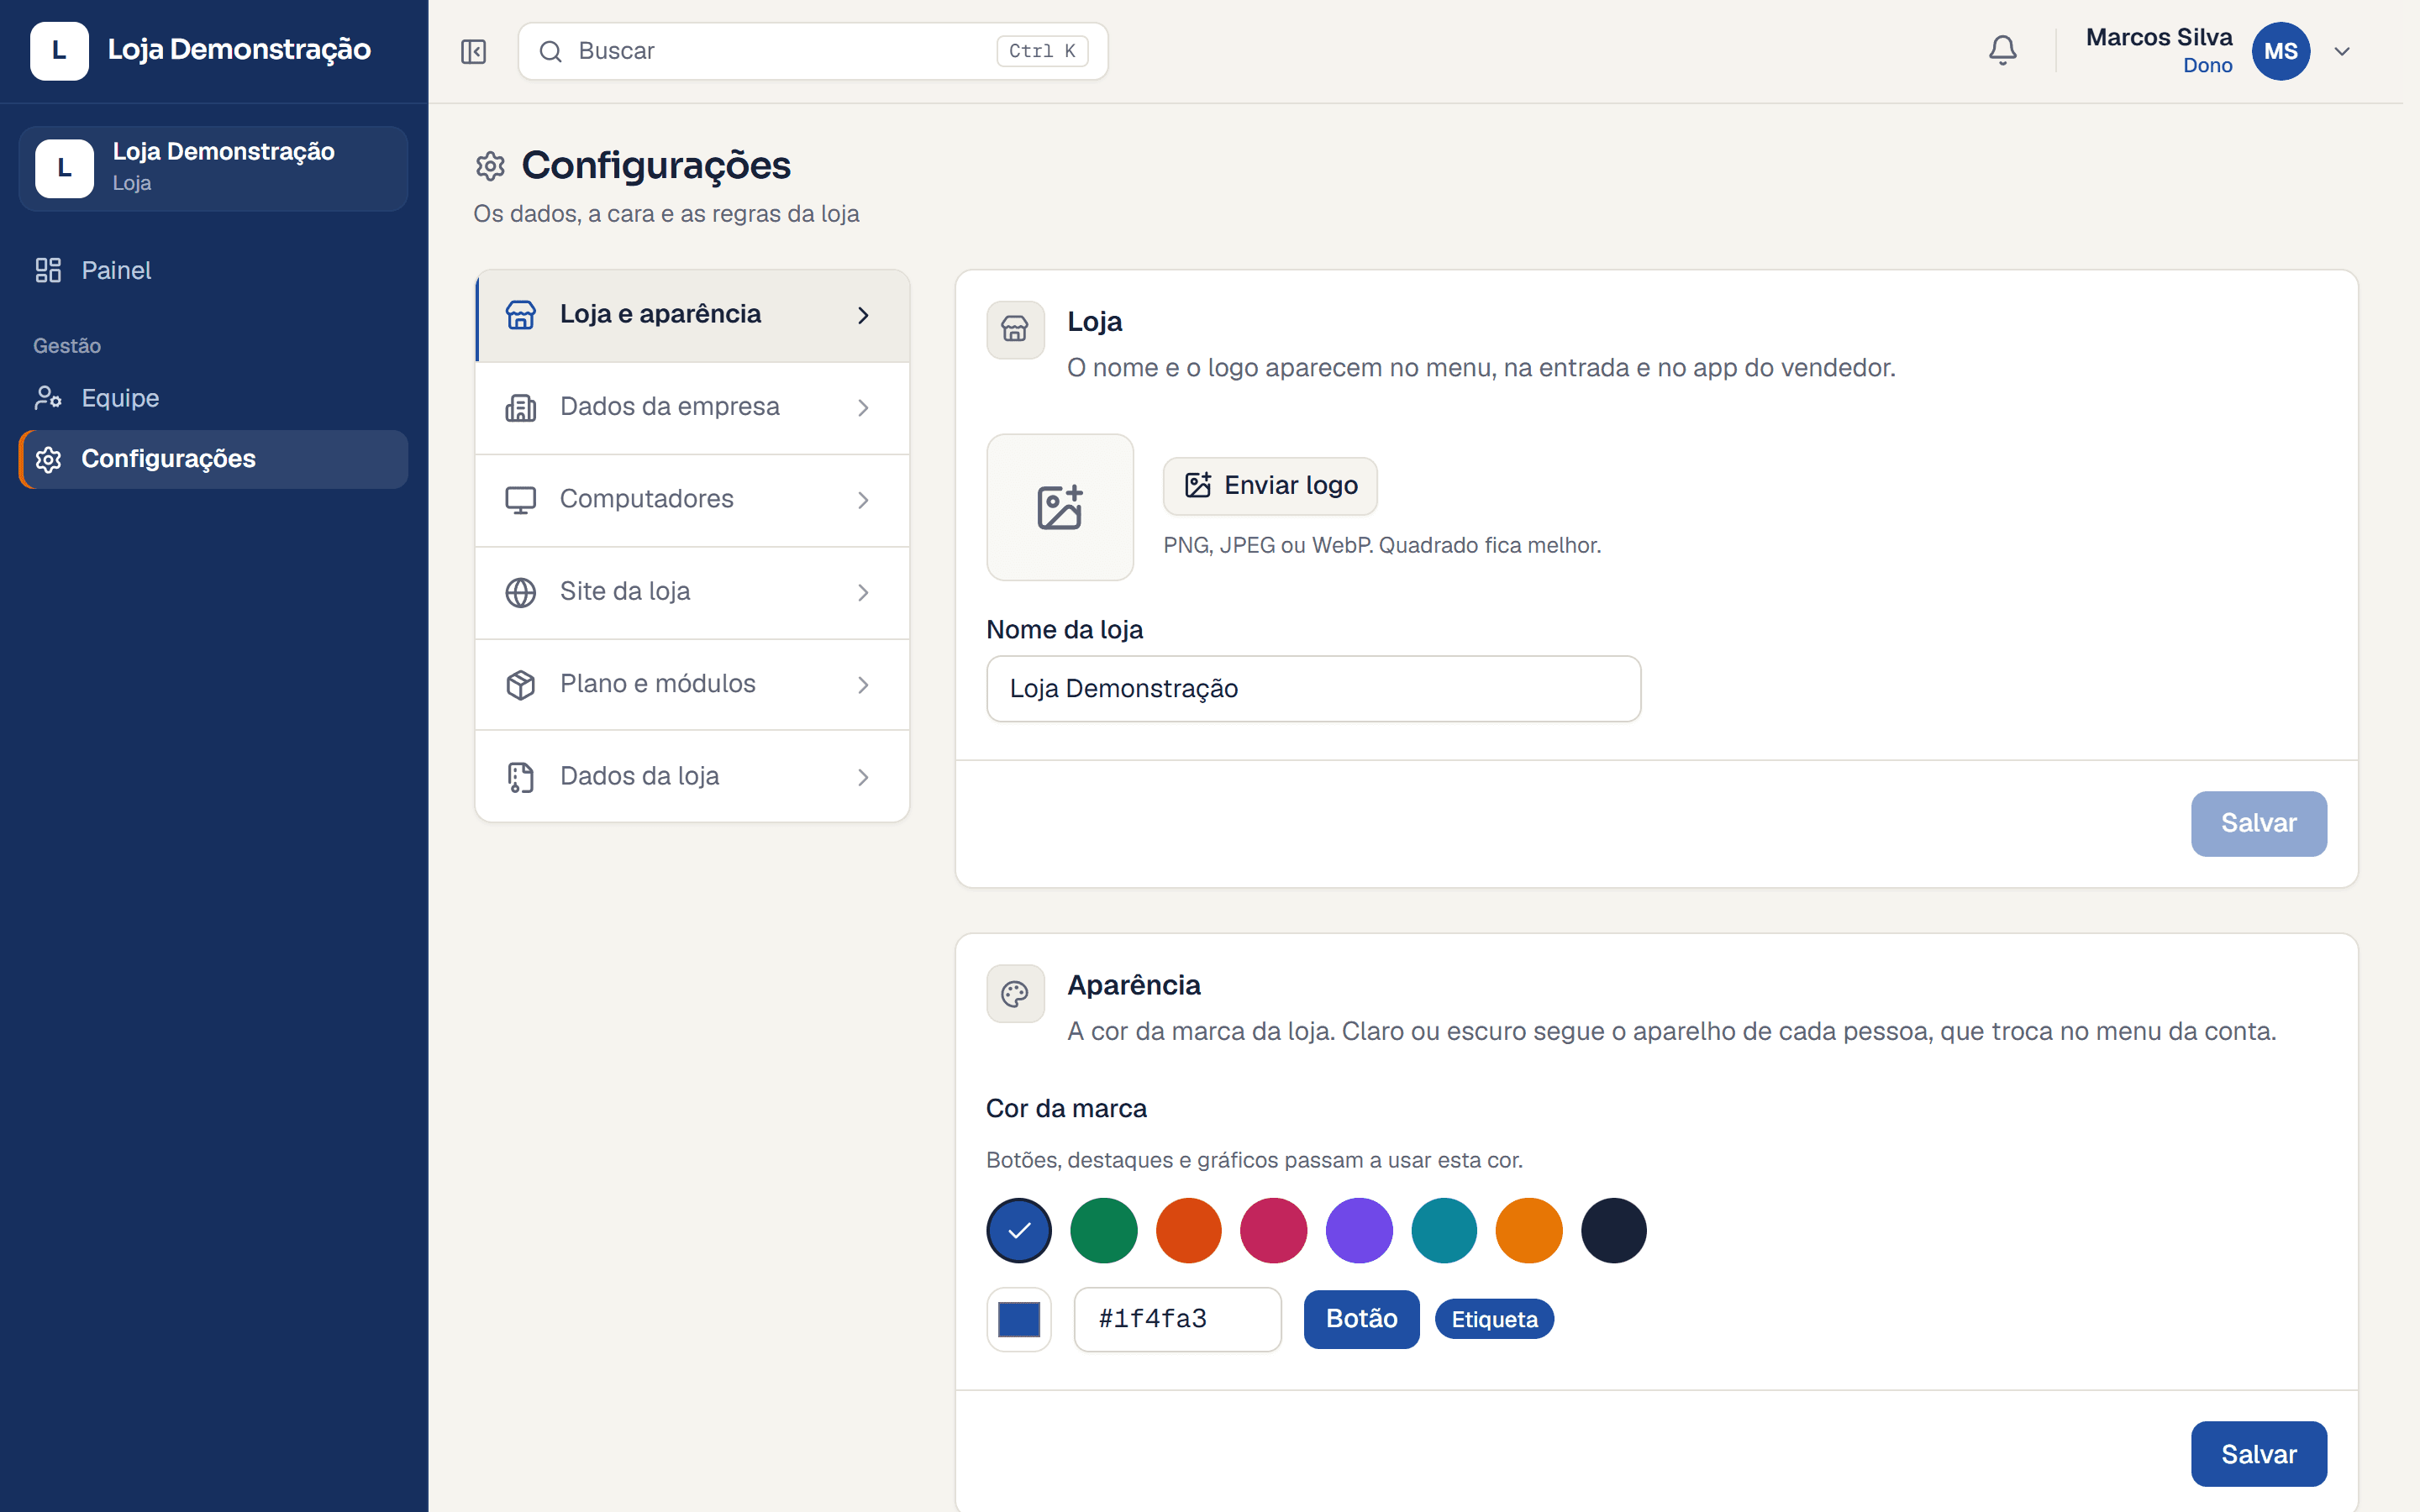Click the Dono role label
Viewport: 2420px width, 1512px height.
click(x=2207, y=66)
